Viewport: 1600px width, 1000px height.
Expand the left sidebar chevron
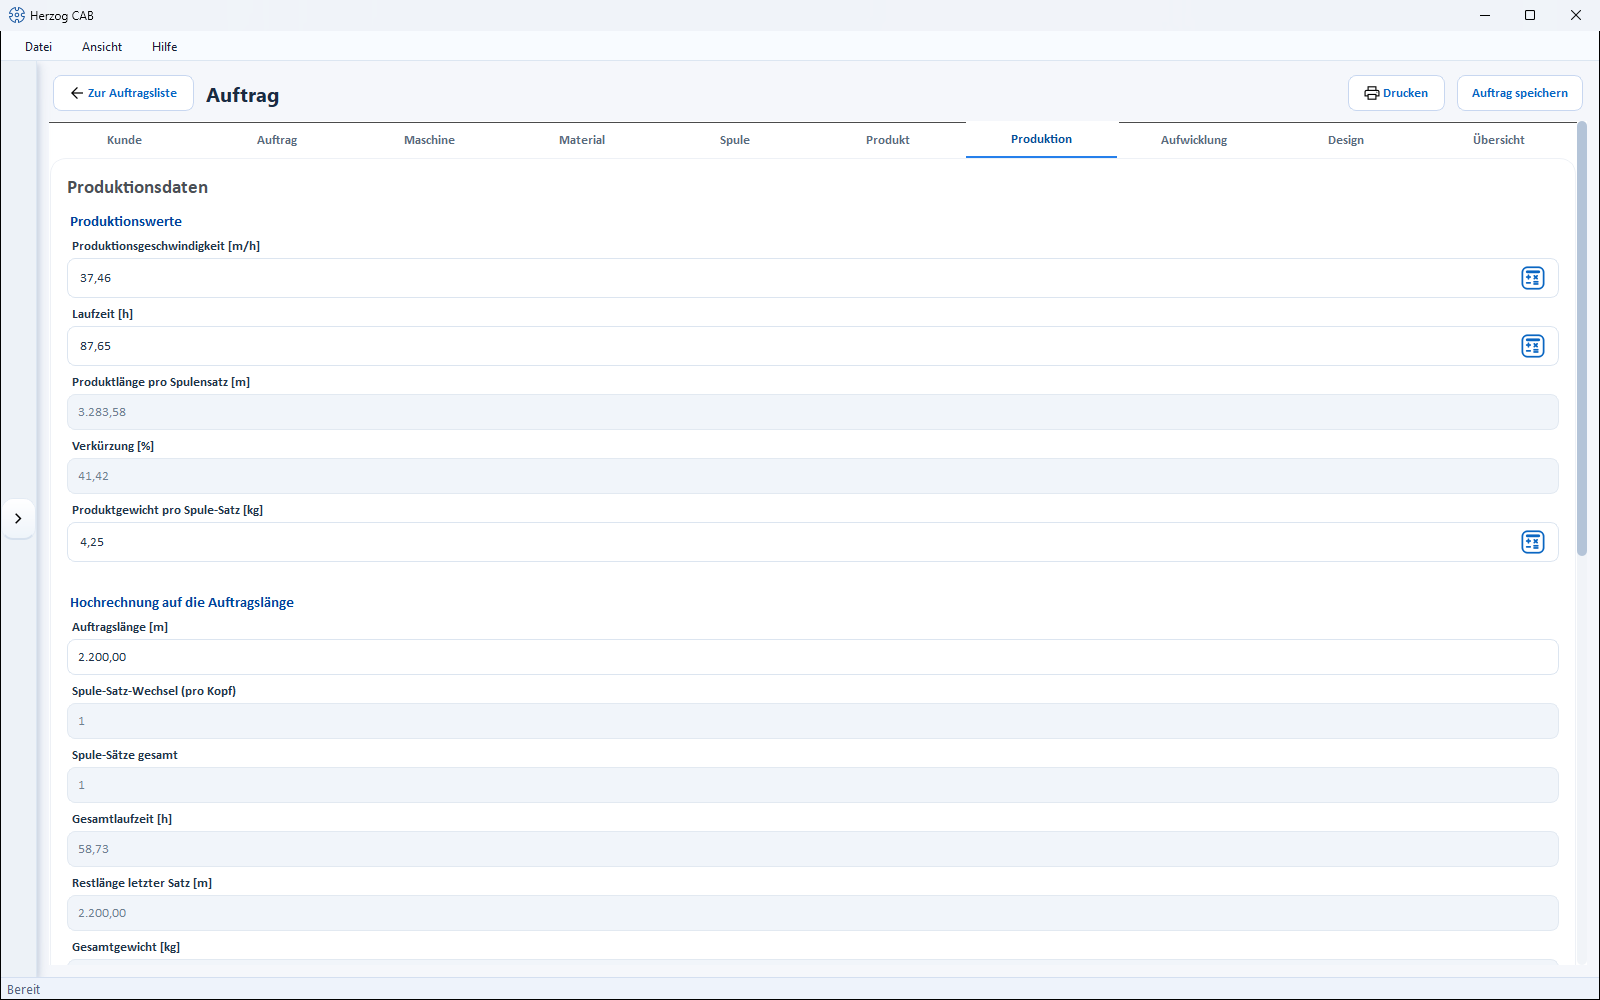tap(18, 518)
